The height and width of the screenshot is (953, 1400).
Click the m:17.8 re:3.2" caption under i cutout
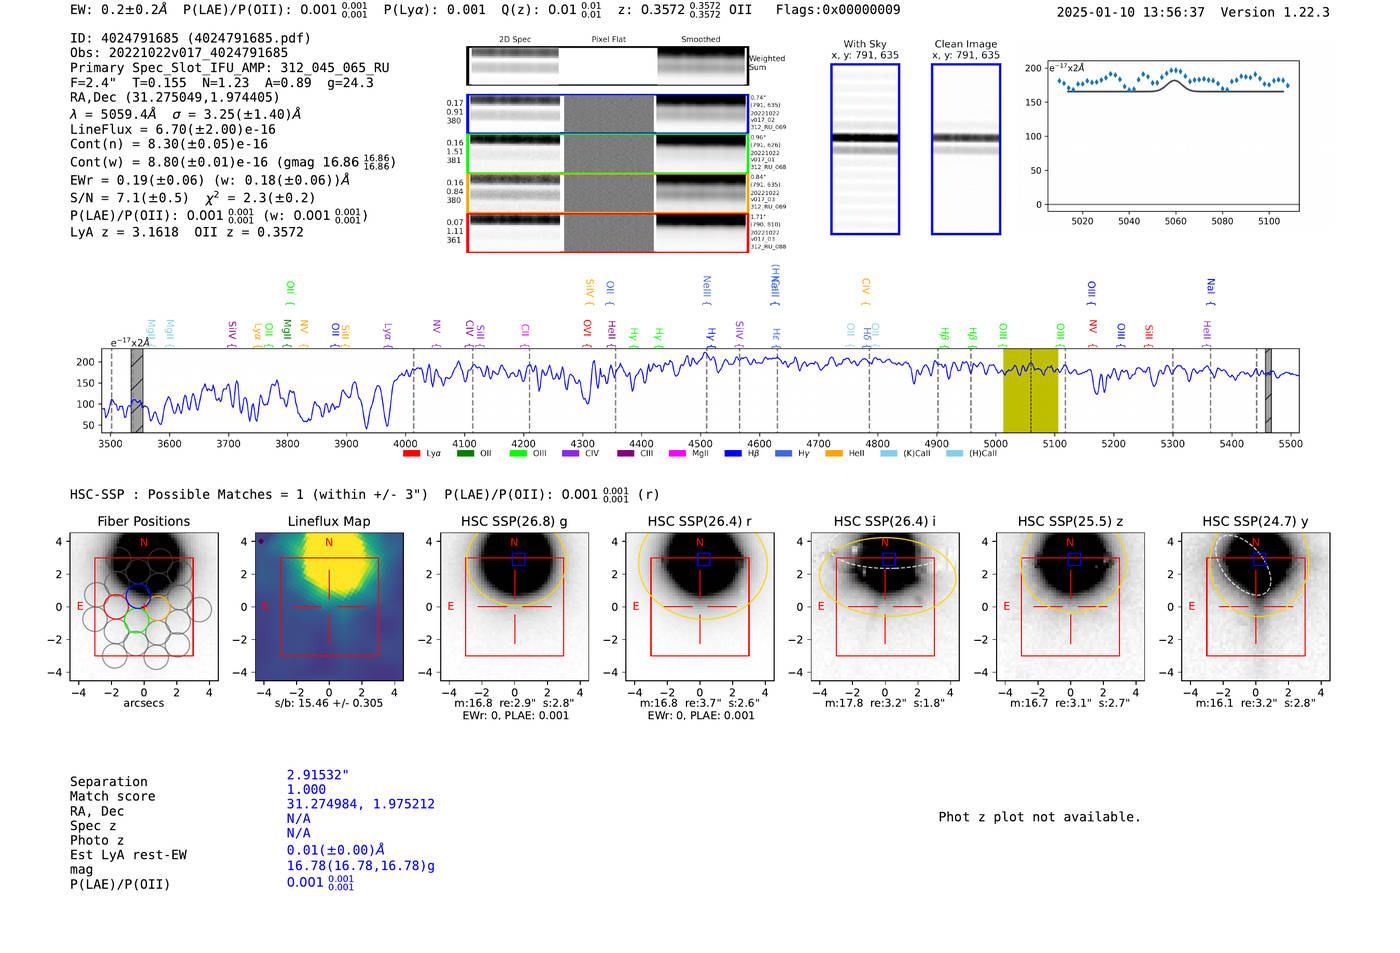pos(885,703)
